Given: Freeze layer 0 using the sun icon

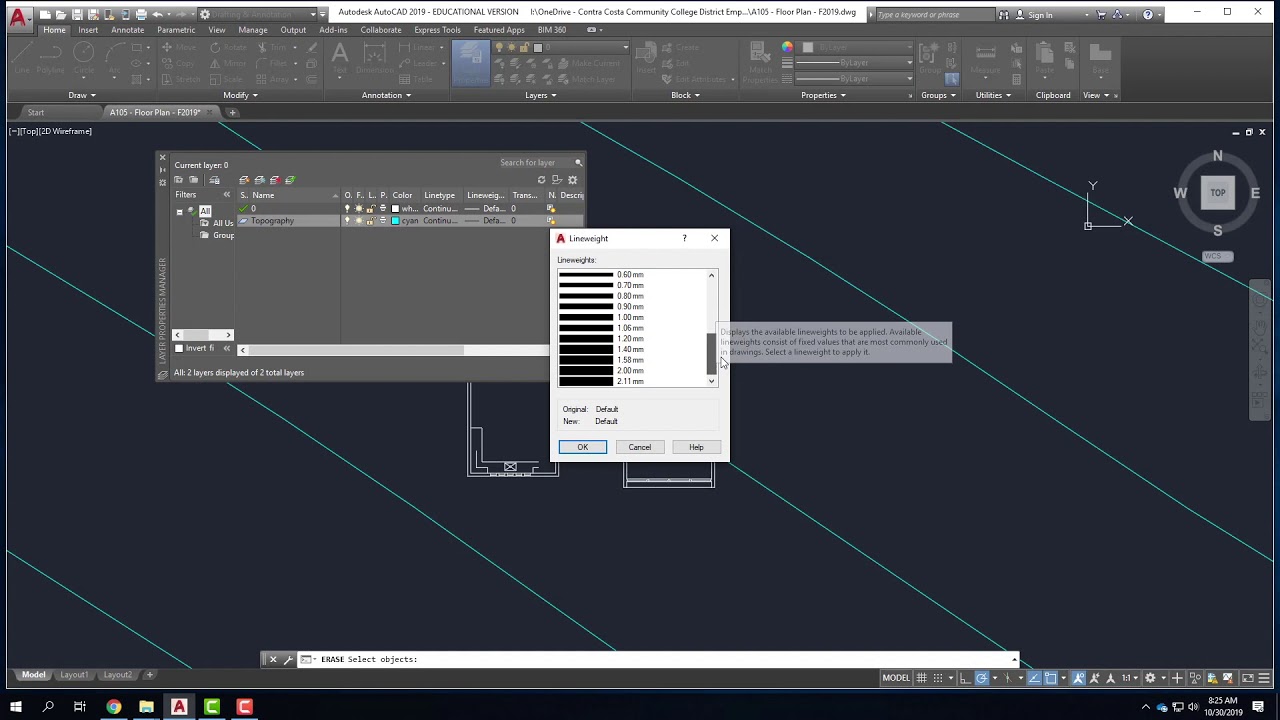Looking at the screenshot, I should [x=358, y=208].
